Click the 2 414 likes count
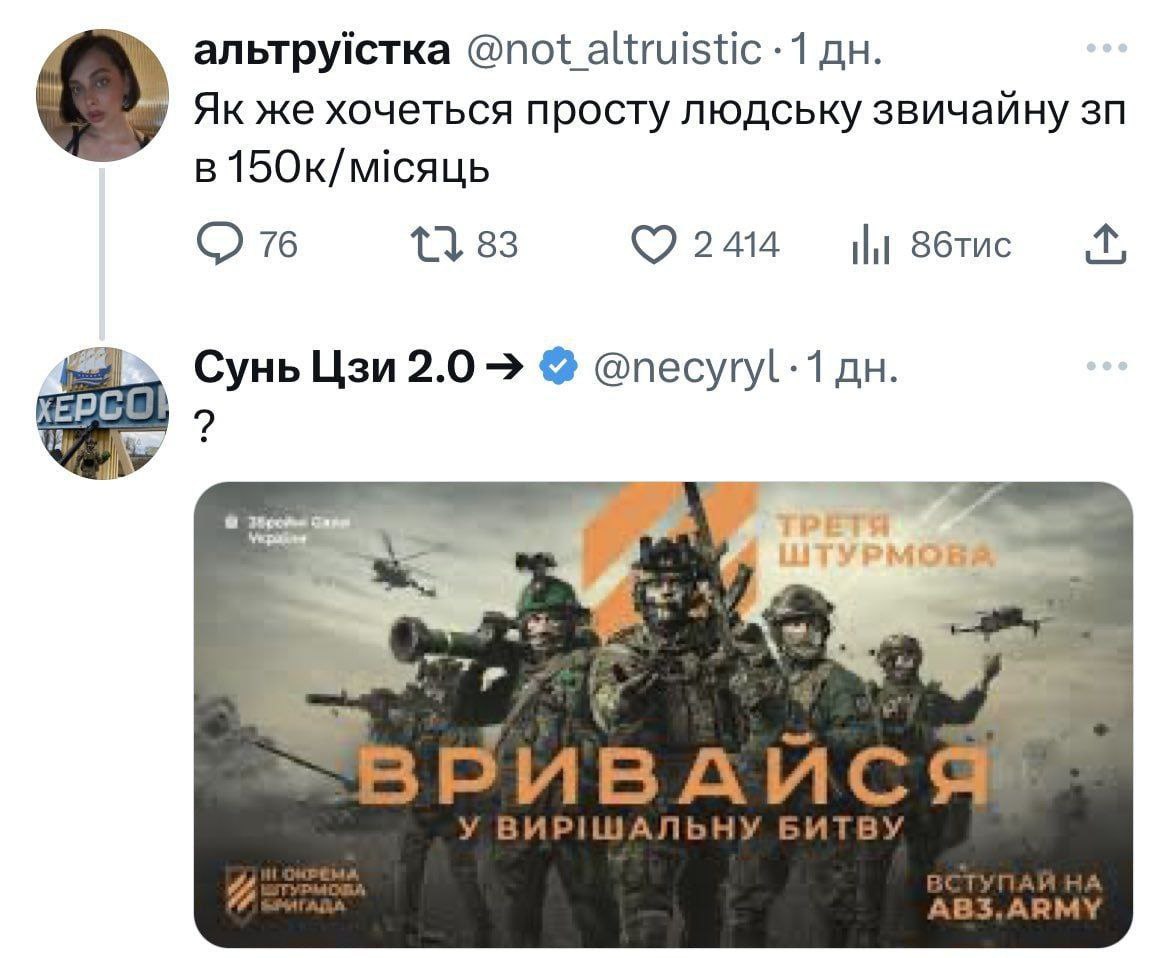 point(736,245)
